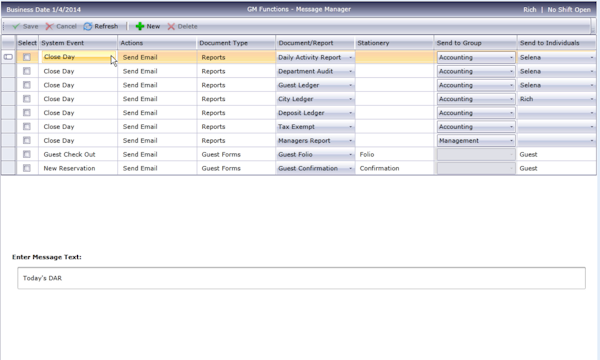Tick the checkbox for City Ledger row
Screen dimensions: 600x360
(x=26, y=99)
